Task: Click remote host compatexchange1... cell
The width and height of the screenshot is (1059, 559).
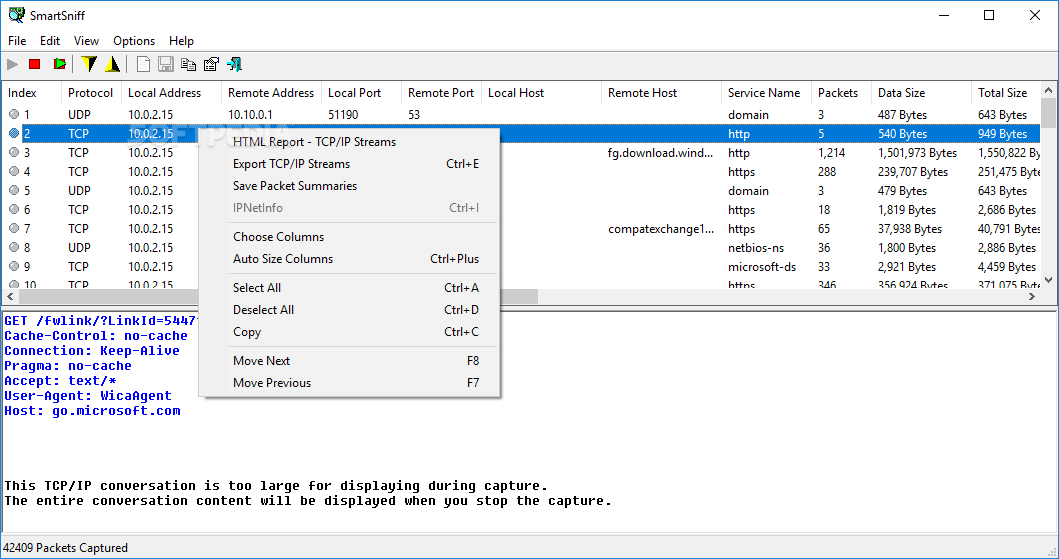Action: point(661,229)
